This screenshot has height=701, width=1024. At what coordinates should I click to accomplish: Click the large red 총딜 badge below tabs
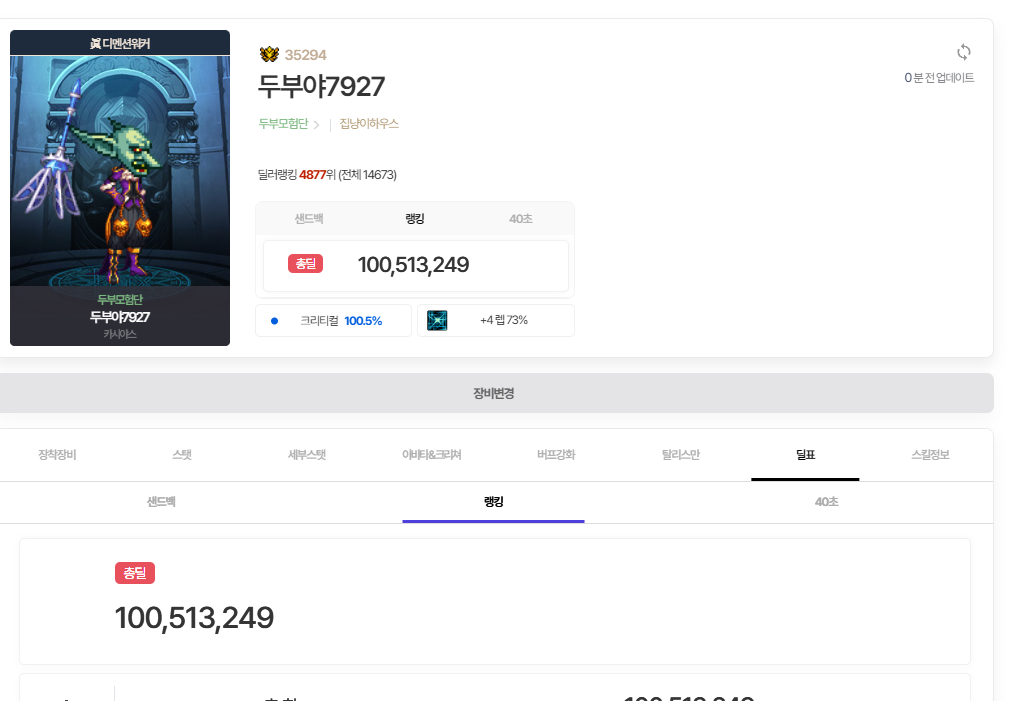(135, 573)
